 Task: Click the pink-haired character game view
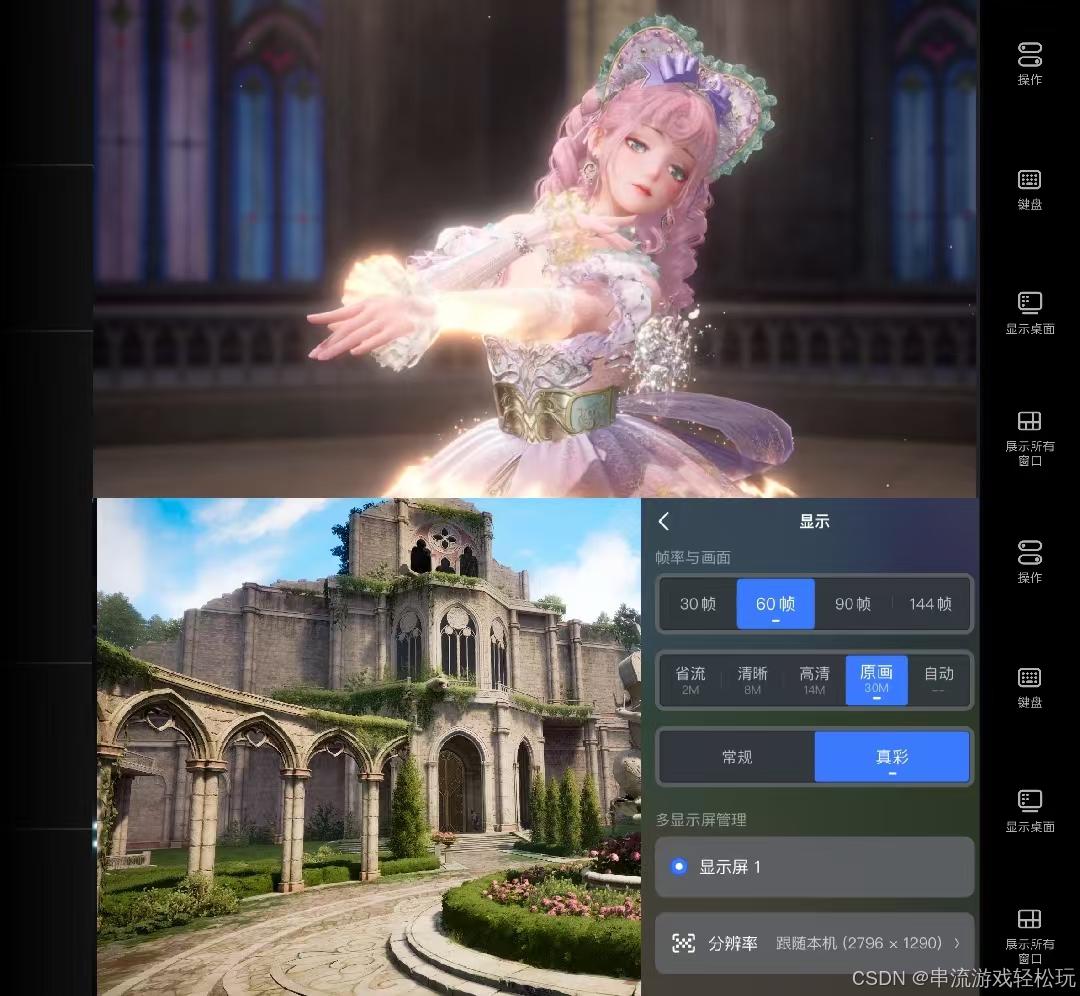pos(535,248)
